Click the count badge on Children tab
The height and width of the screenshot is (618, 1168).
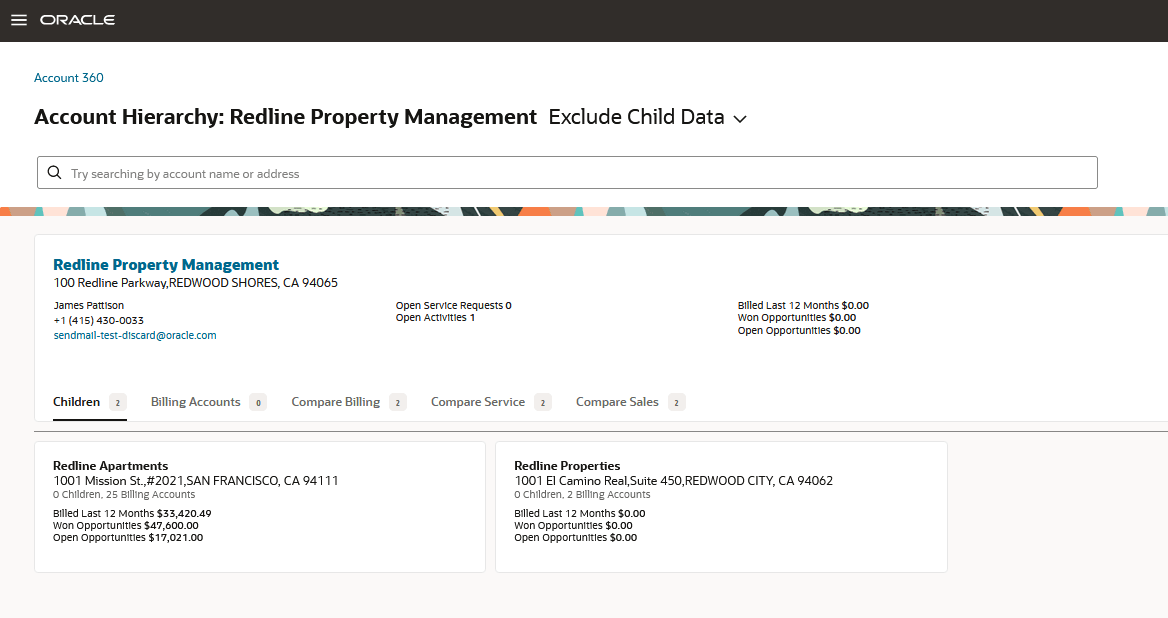pyautogui.click(x=117, y=401)
